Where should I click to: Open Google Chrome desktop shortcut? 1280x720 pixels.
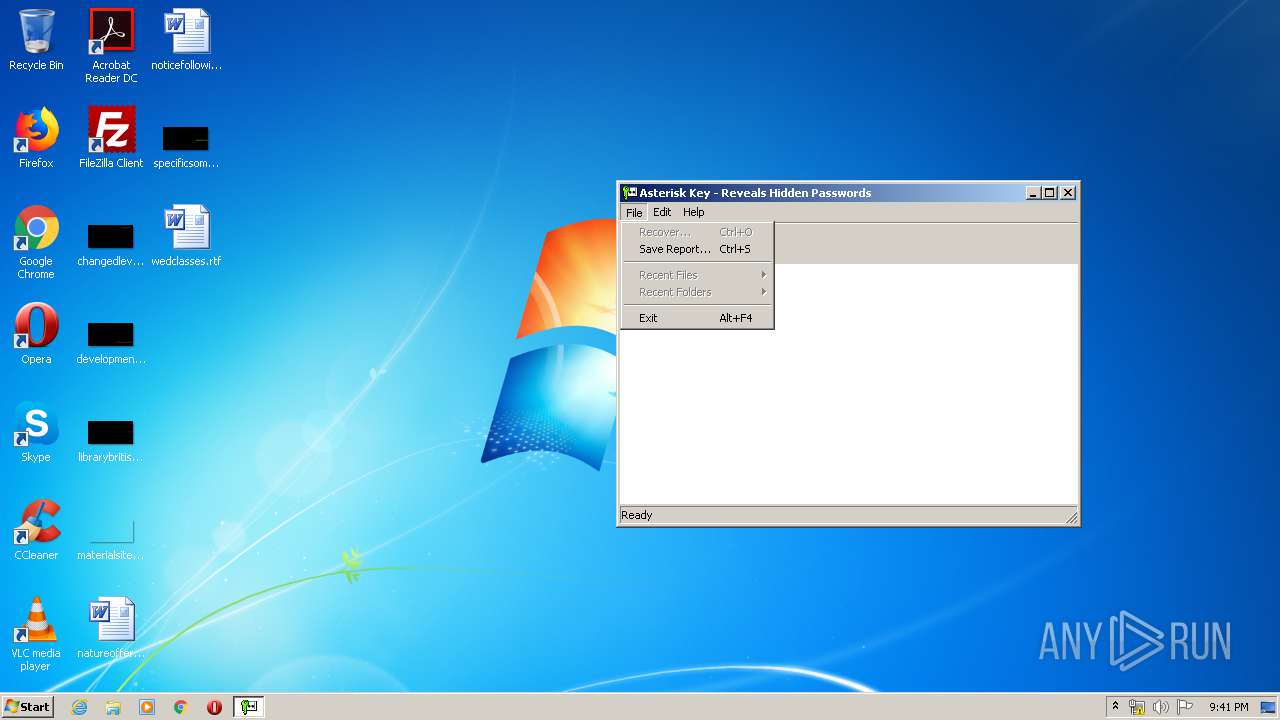pos(36,242)
